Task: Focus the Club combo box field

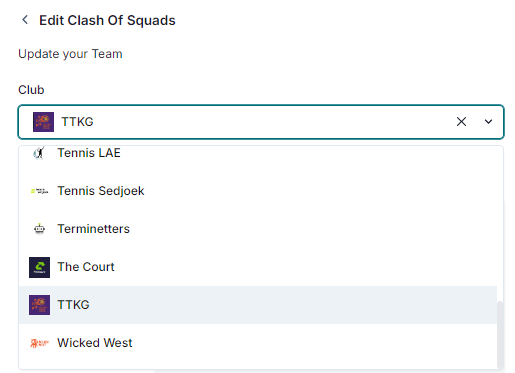Action: pyautogui.click(x=261, y=122)
